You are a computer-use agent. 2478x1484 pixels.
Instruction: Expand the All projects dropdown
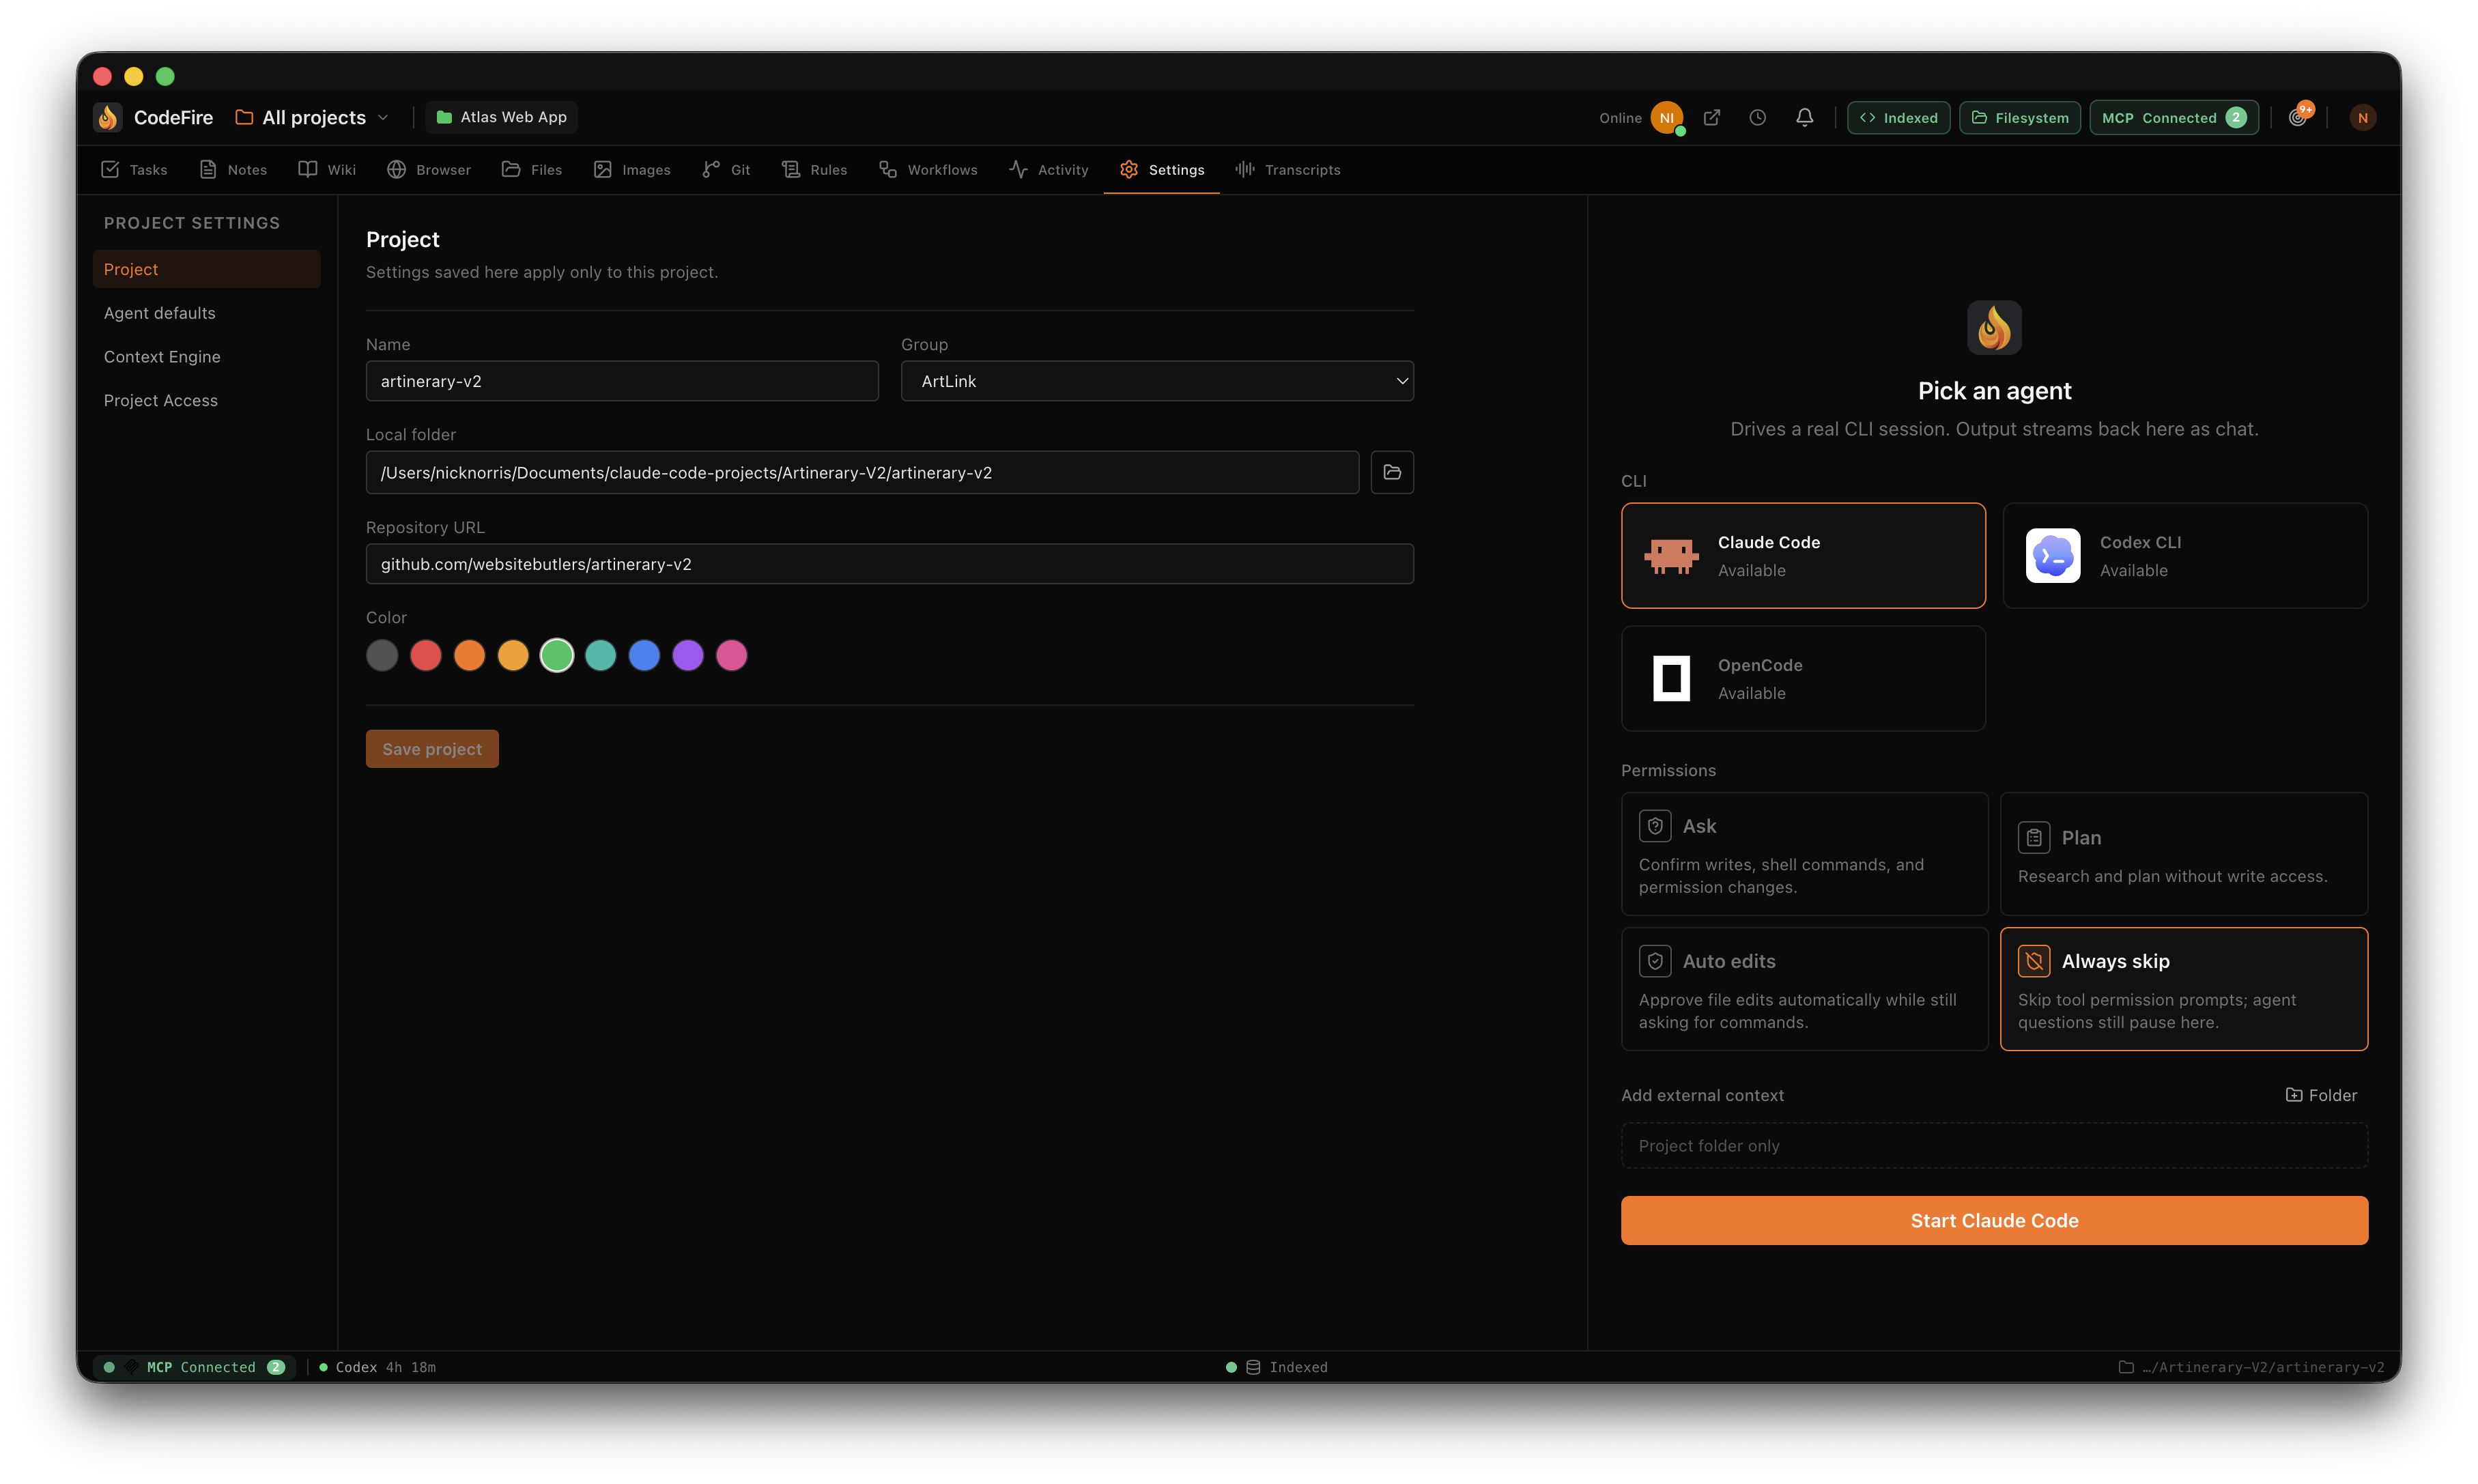point(312,117)
